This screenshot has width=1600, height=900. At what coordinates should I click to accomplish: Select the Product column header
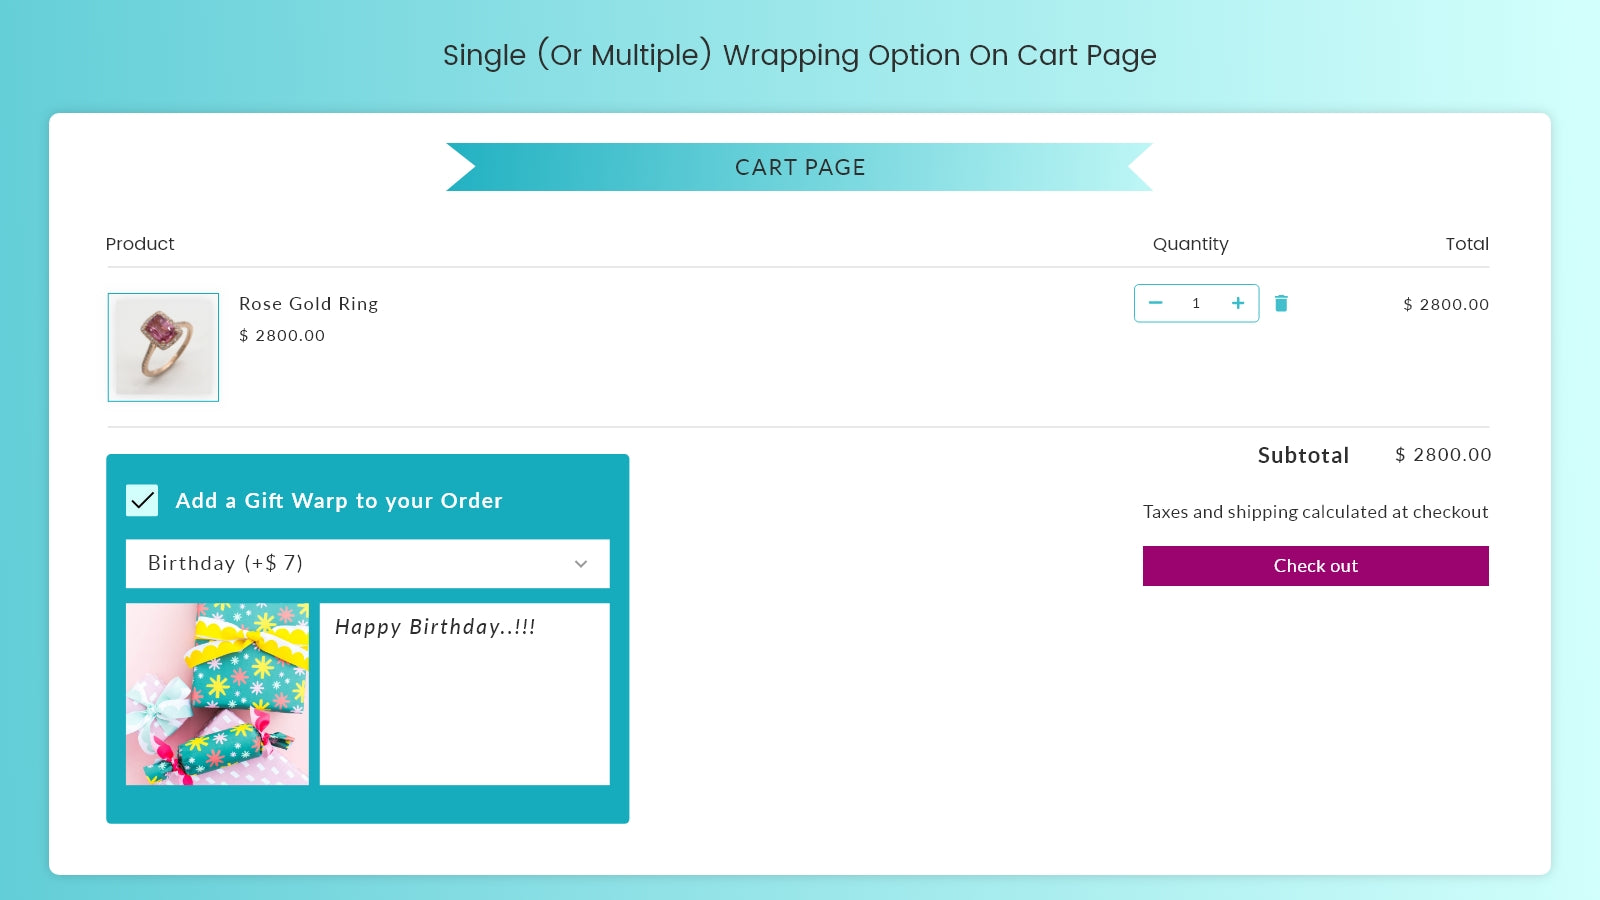140,243
